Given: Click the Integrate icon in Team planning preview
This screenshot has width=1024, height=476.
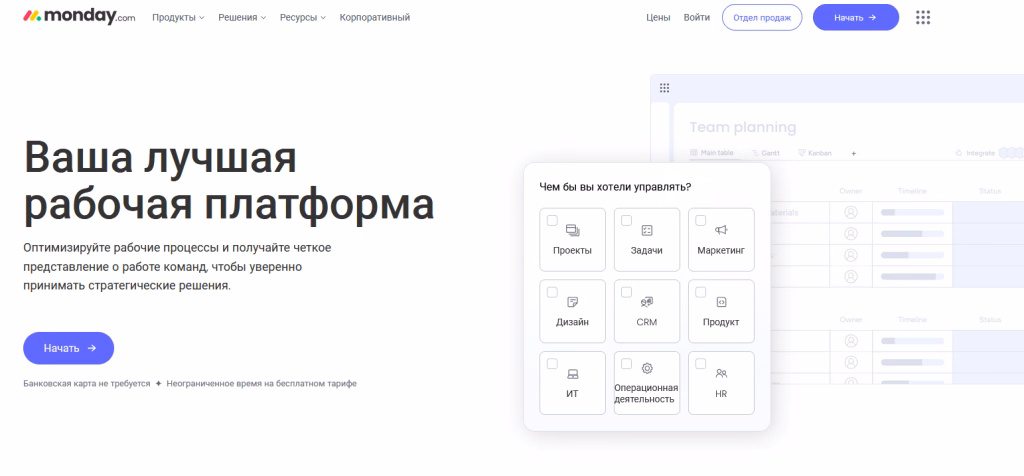Looking at the screenshot, I should click(x=959, y=153).
